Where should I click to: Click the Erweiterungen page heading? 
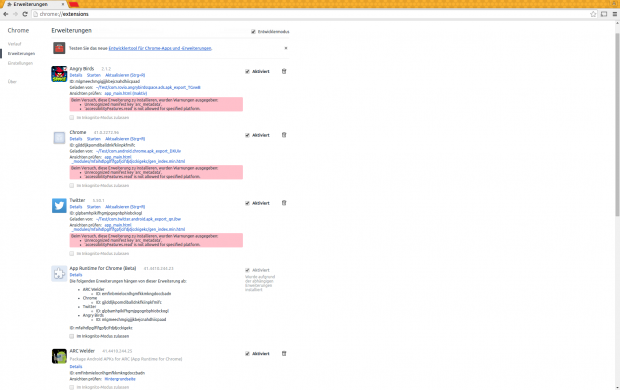click(x=72, y=30)
